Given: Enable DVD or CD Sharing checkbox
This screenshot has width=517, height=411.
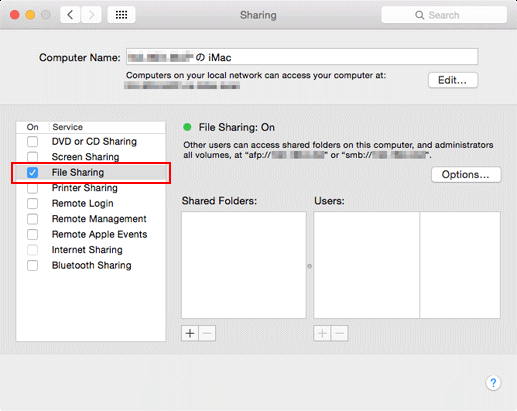Looking at the screenshot, I should coord(32,142).
